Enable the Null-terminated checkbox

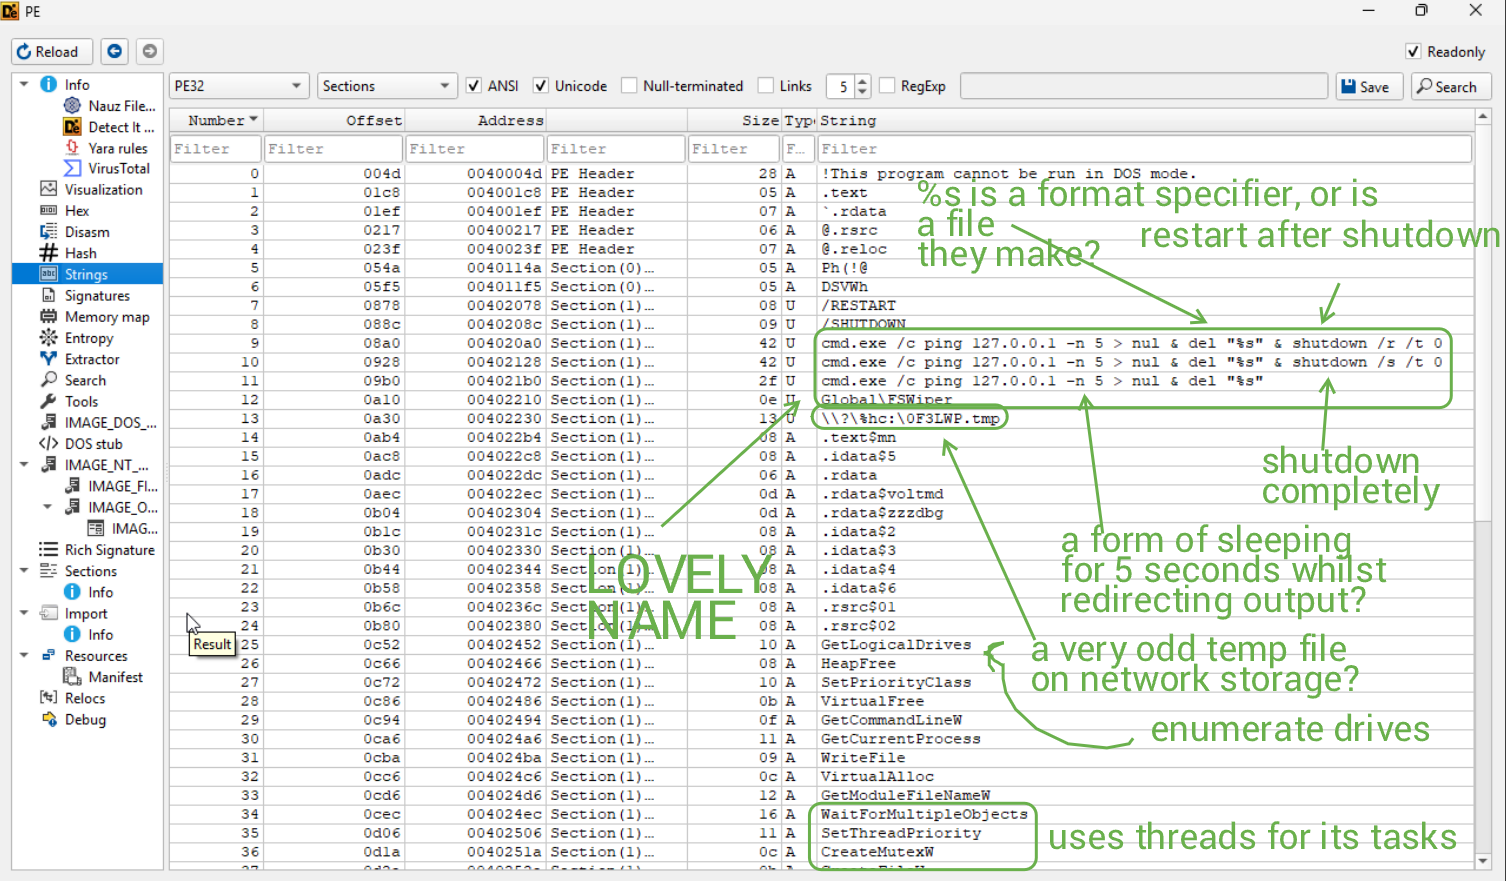(630, 86)
